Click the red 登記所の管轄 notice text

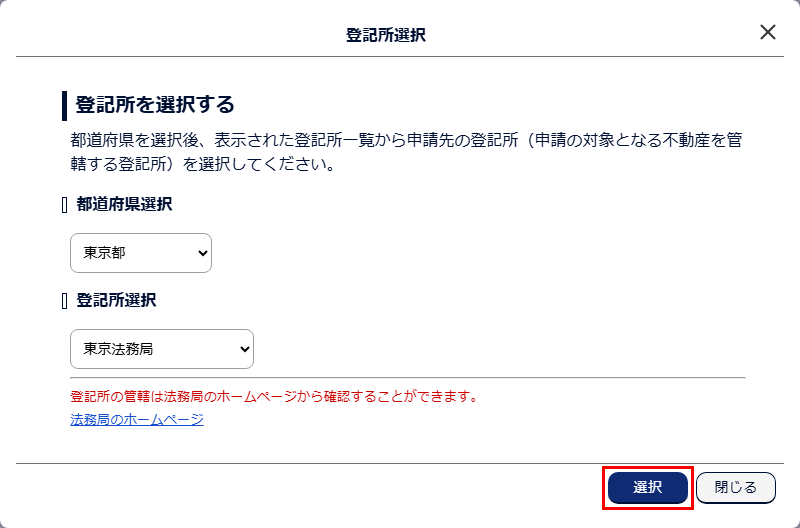point(275,396)
